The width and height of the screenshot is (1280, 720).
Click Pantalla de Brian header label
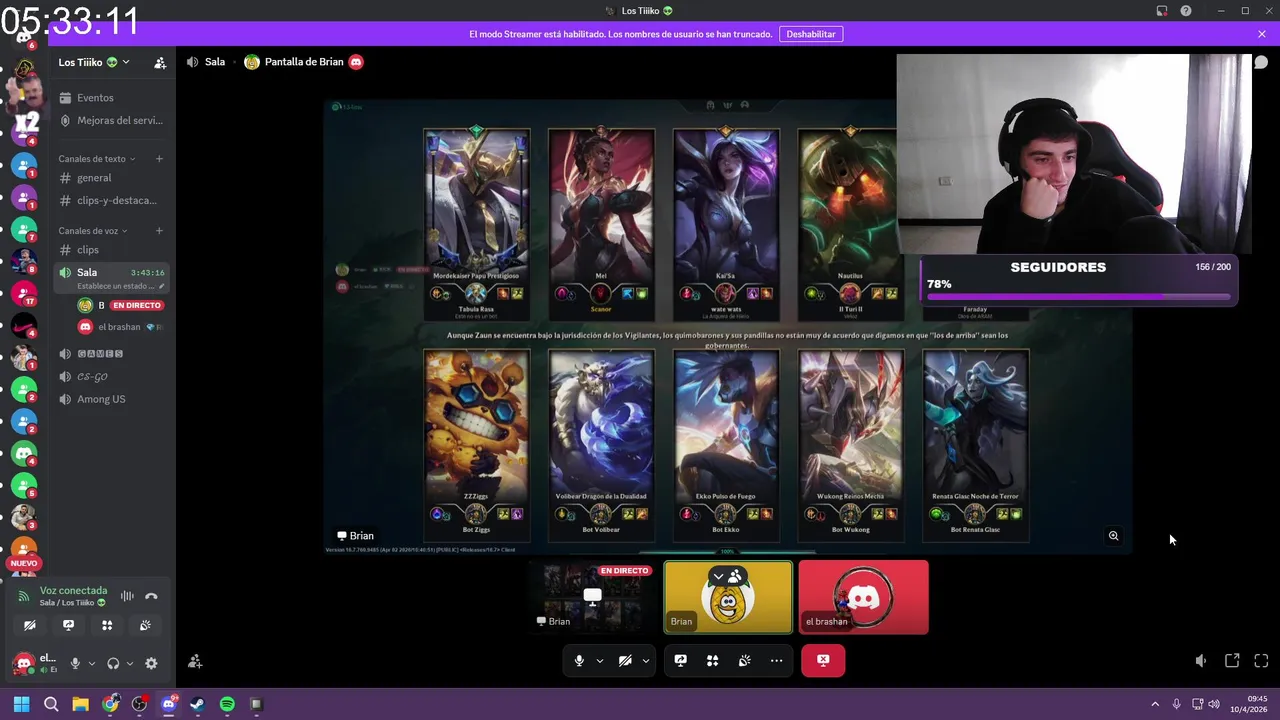304,62
